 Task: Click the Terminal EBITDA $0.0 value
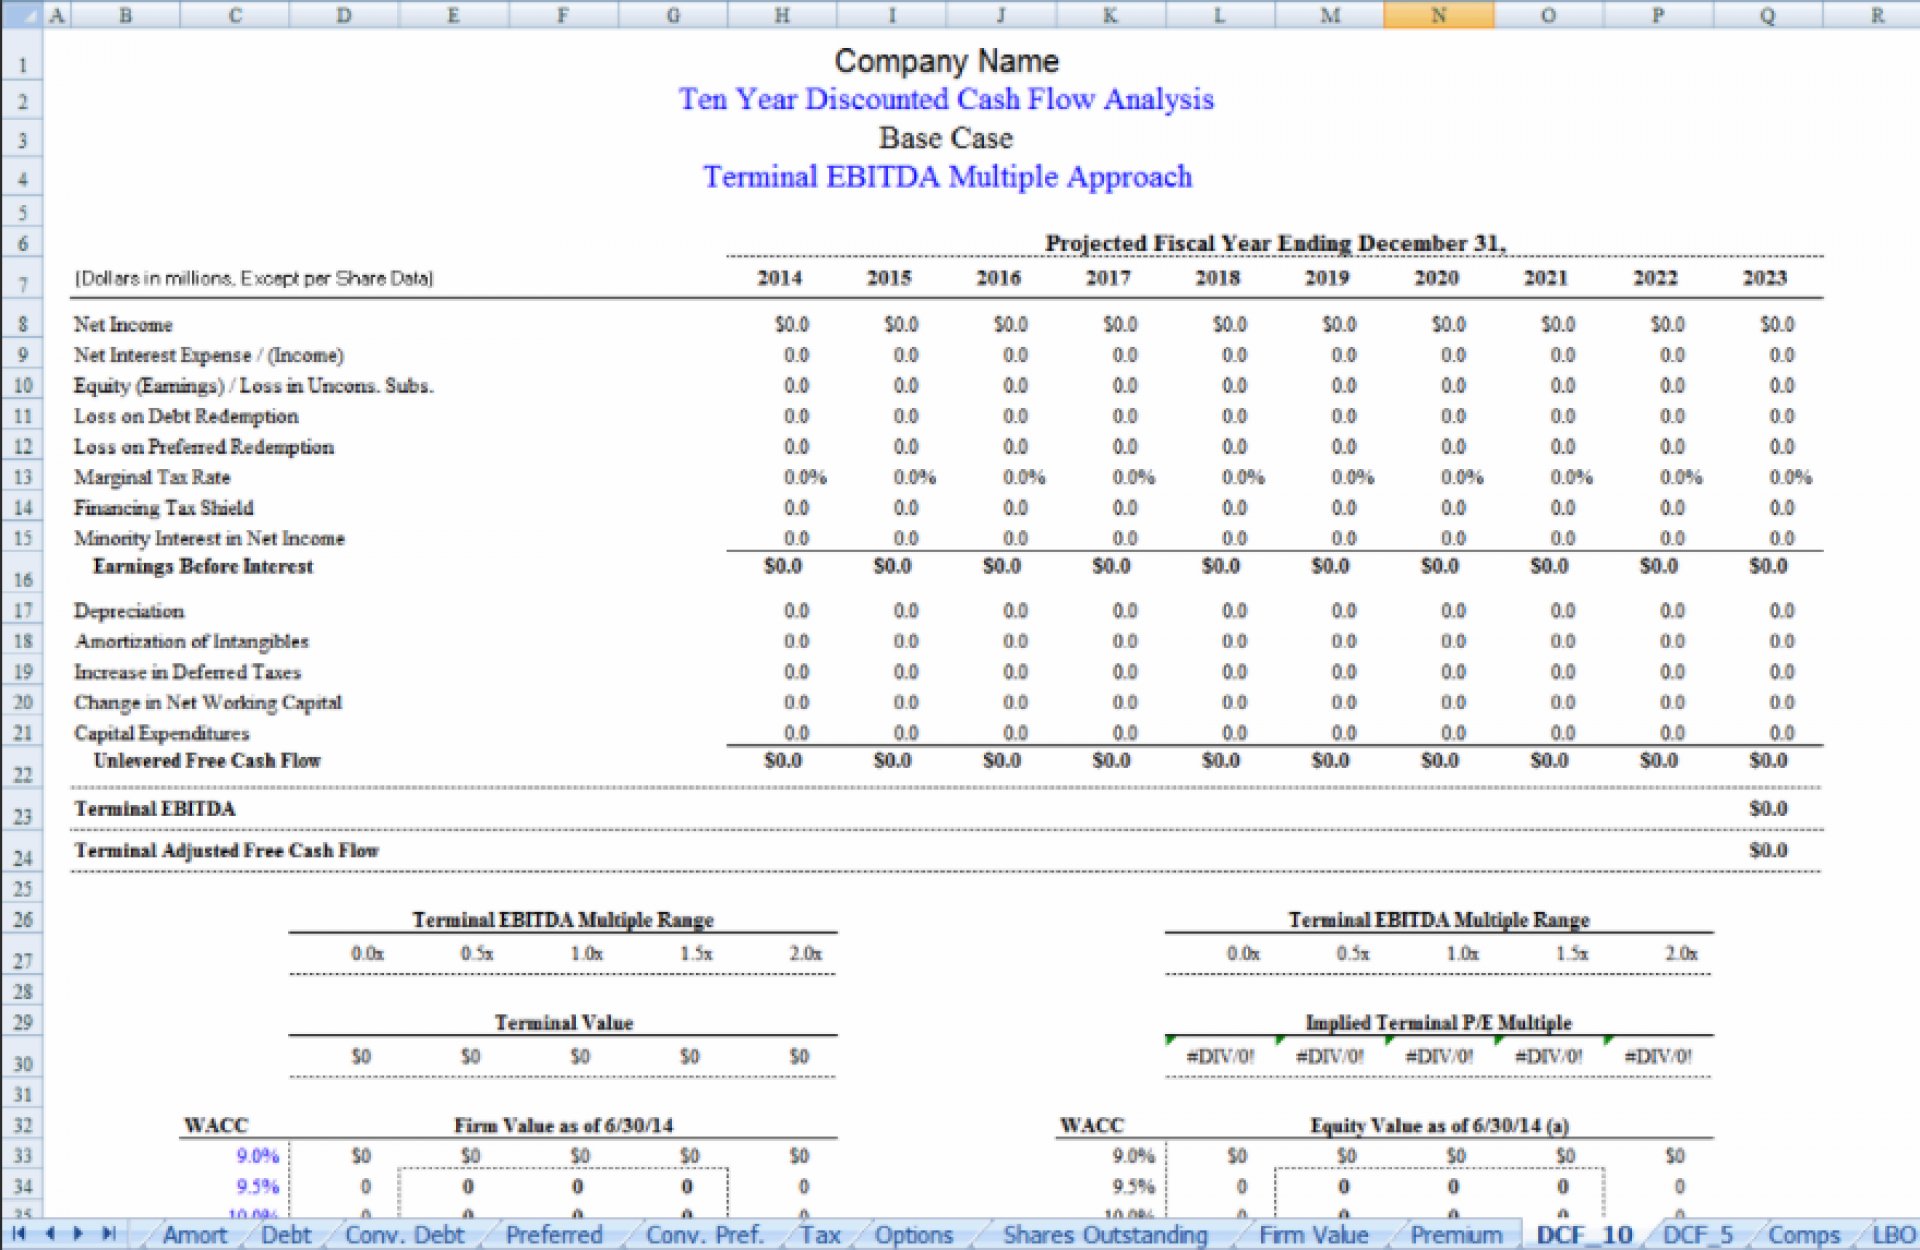tap(1767, 808)
